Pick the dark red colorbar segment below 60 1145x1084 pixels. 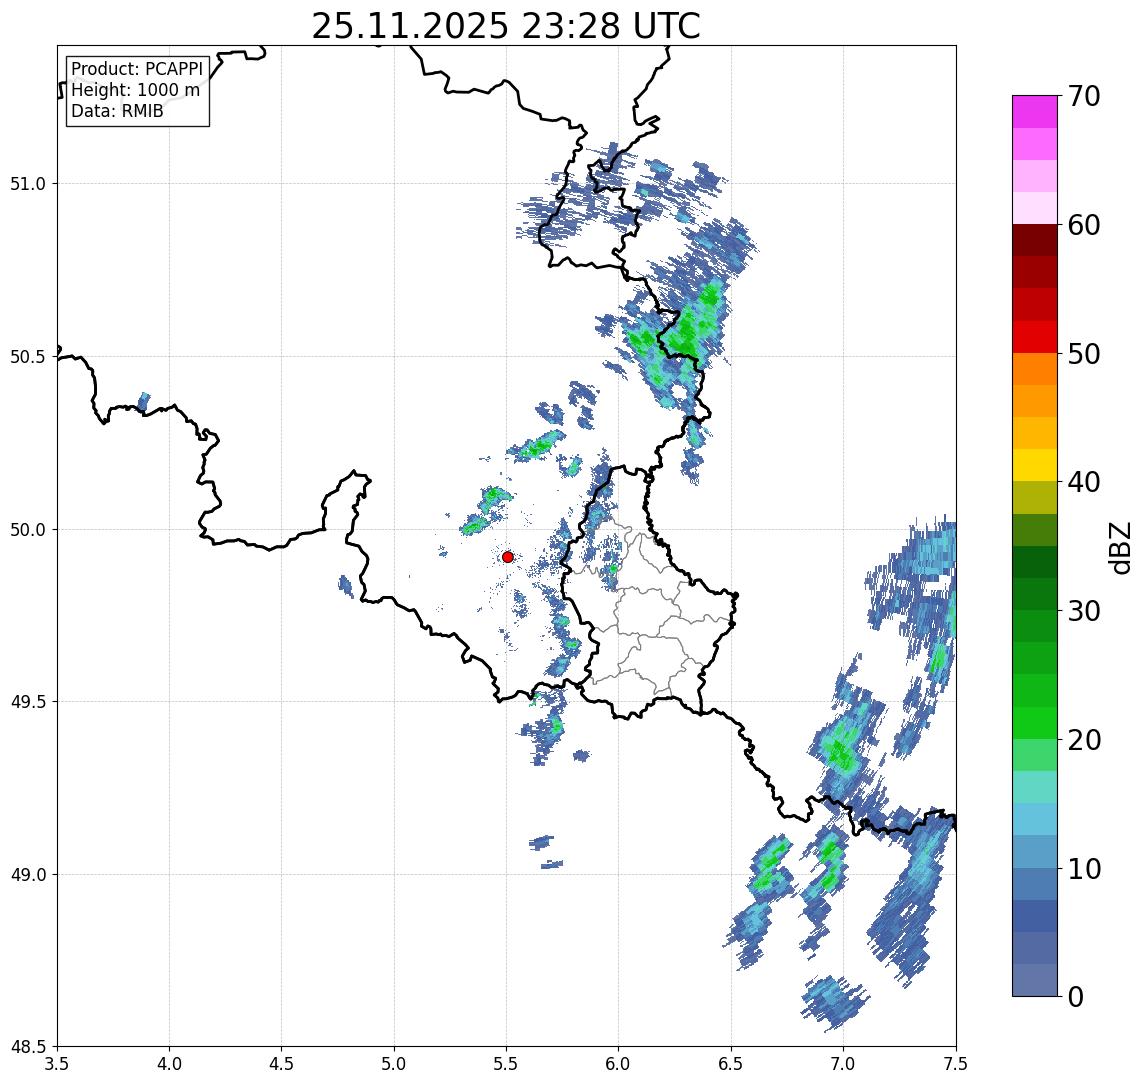click(1035, 240)
